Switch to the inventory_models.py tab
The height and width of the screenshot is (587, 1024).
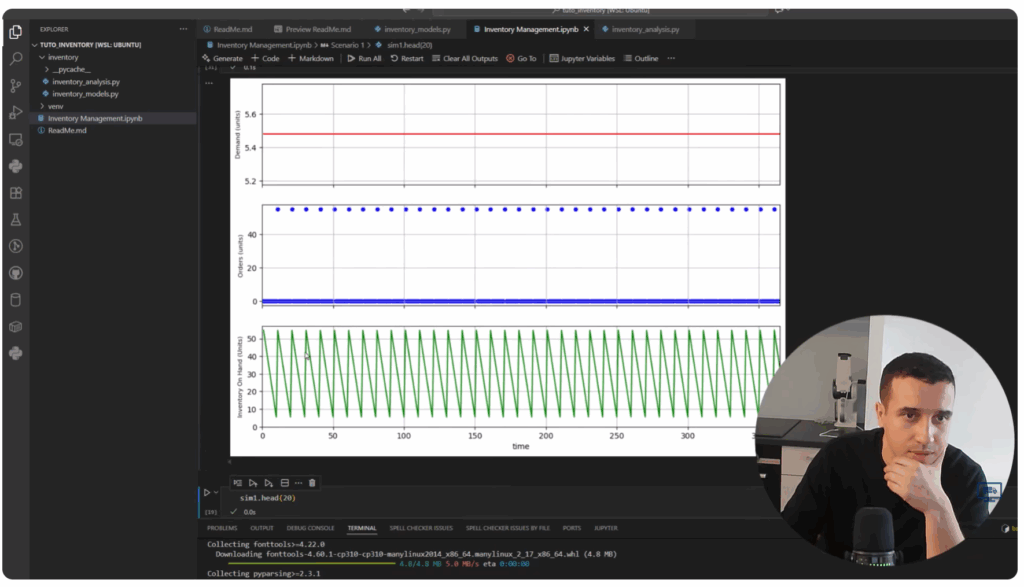417,29
